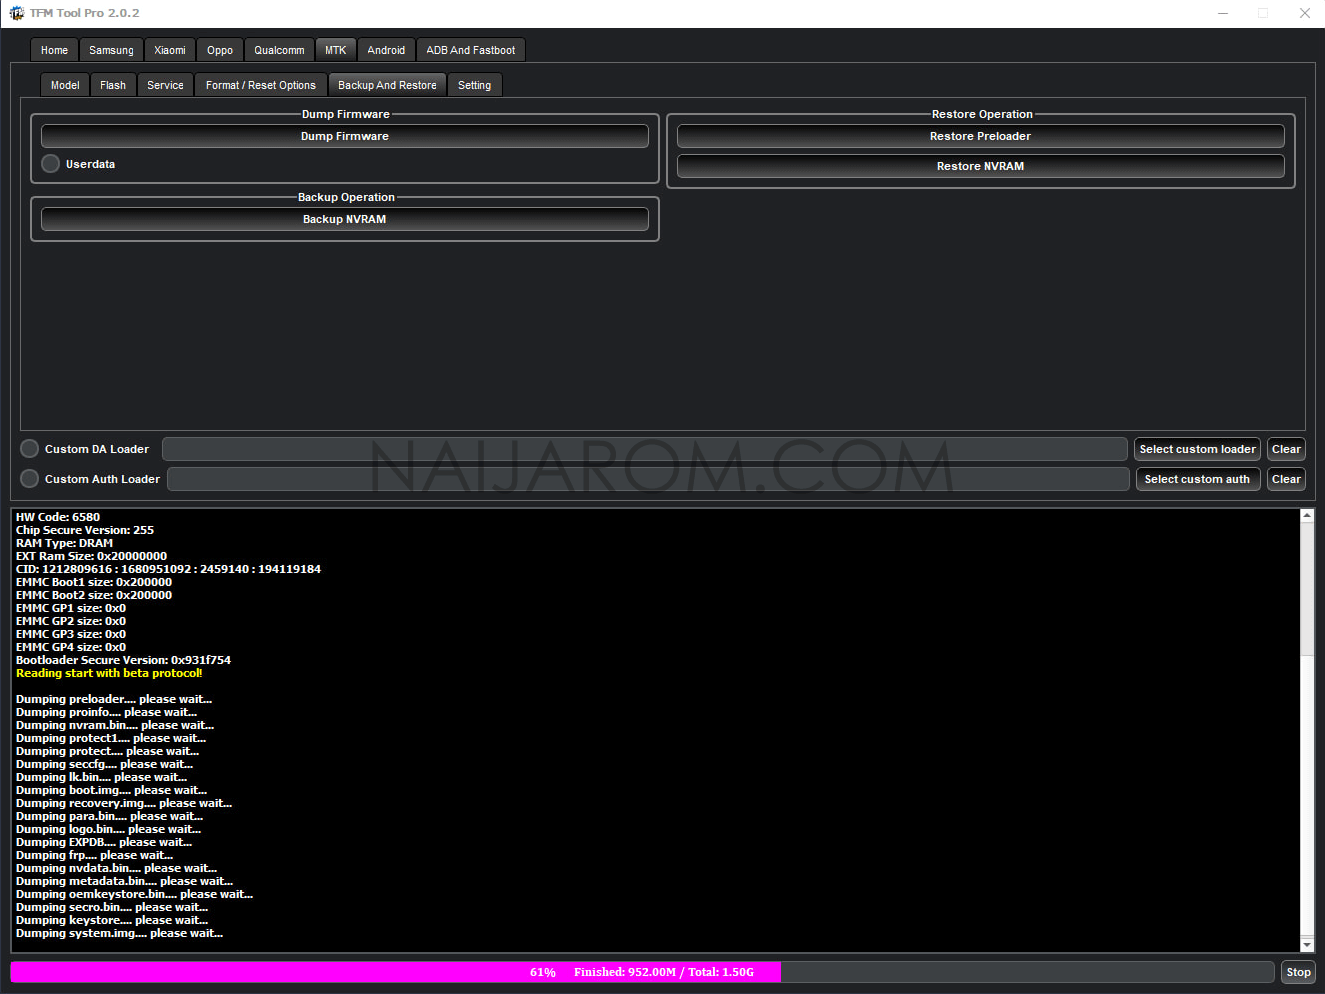The height and width of the screenshot is (994, 1325).
Task: Click 'EMMC Boot1 size: 0x200000' log line
Action: pyautogui.click(x=94, y=582)
